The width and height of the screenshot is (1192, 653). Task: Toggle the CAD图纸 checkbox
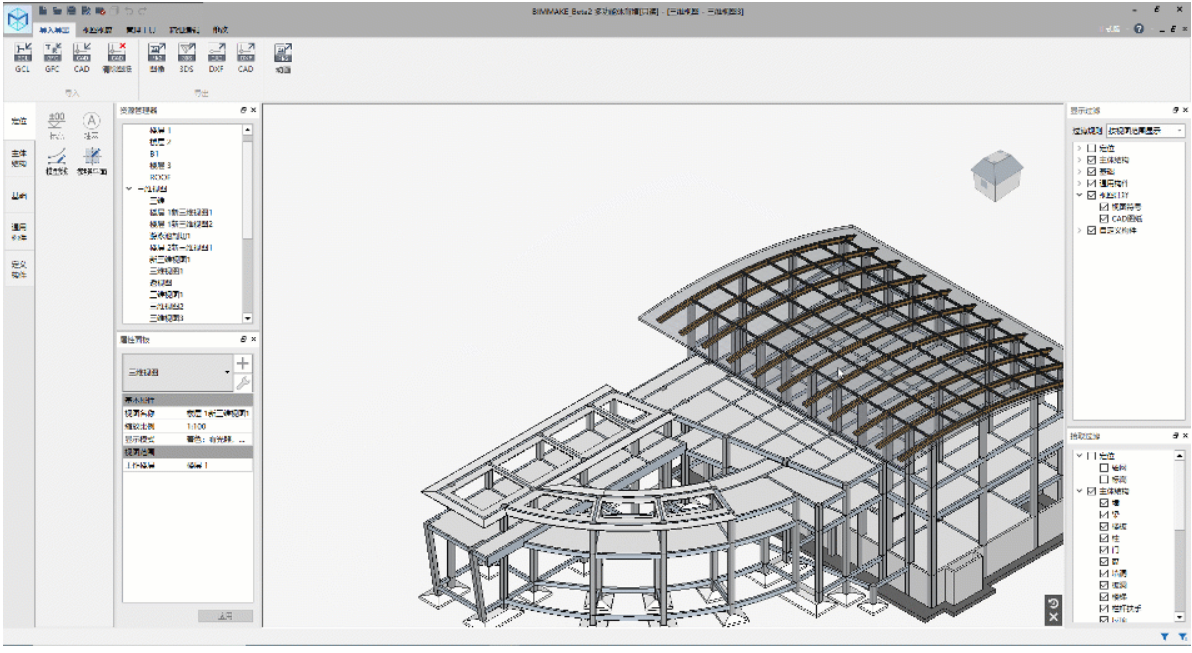1104,218
